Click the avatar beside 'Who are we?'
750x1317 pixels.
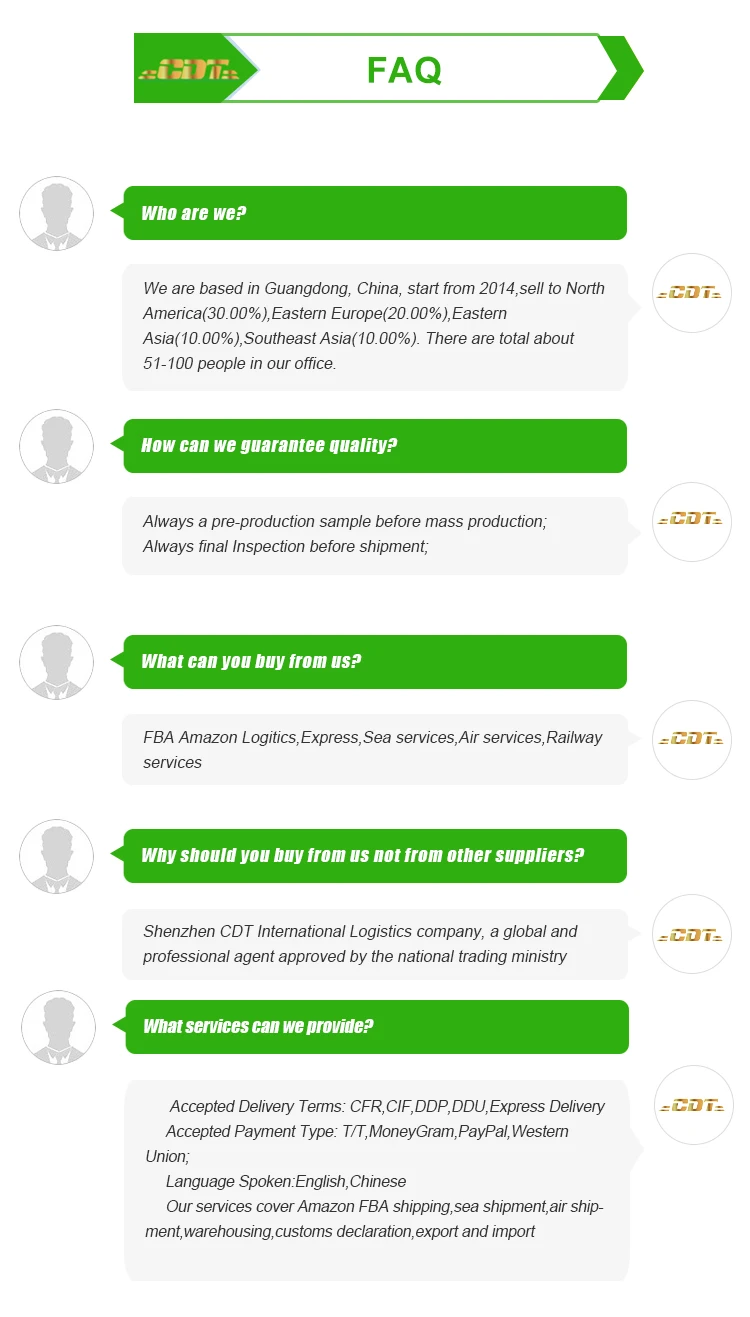coord(57,214)
